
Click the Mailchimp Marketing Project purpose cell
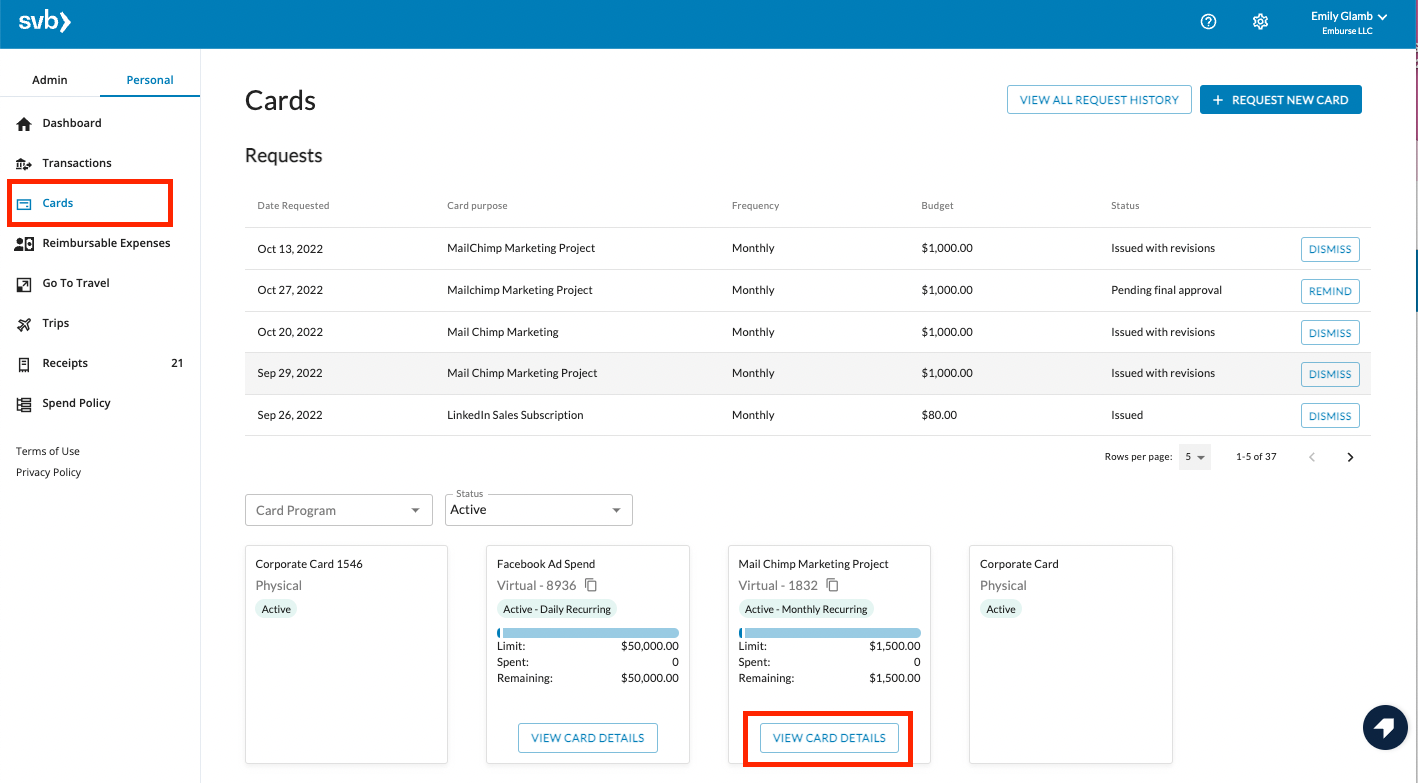(520, 290)
